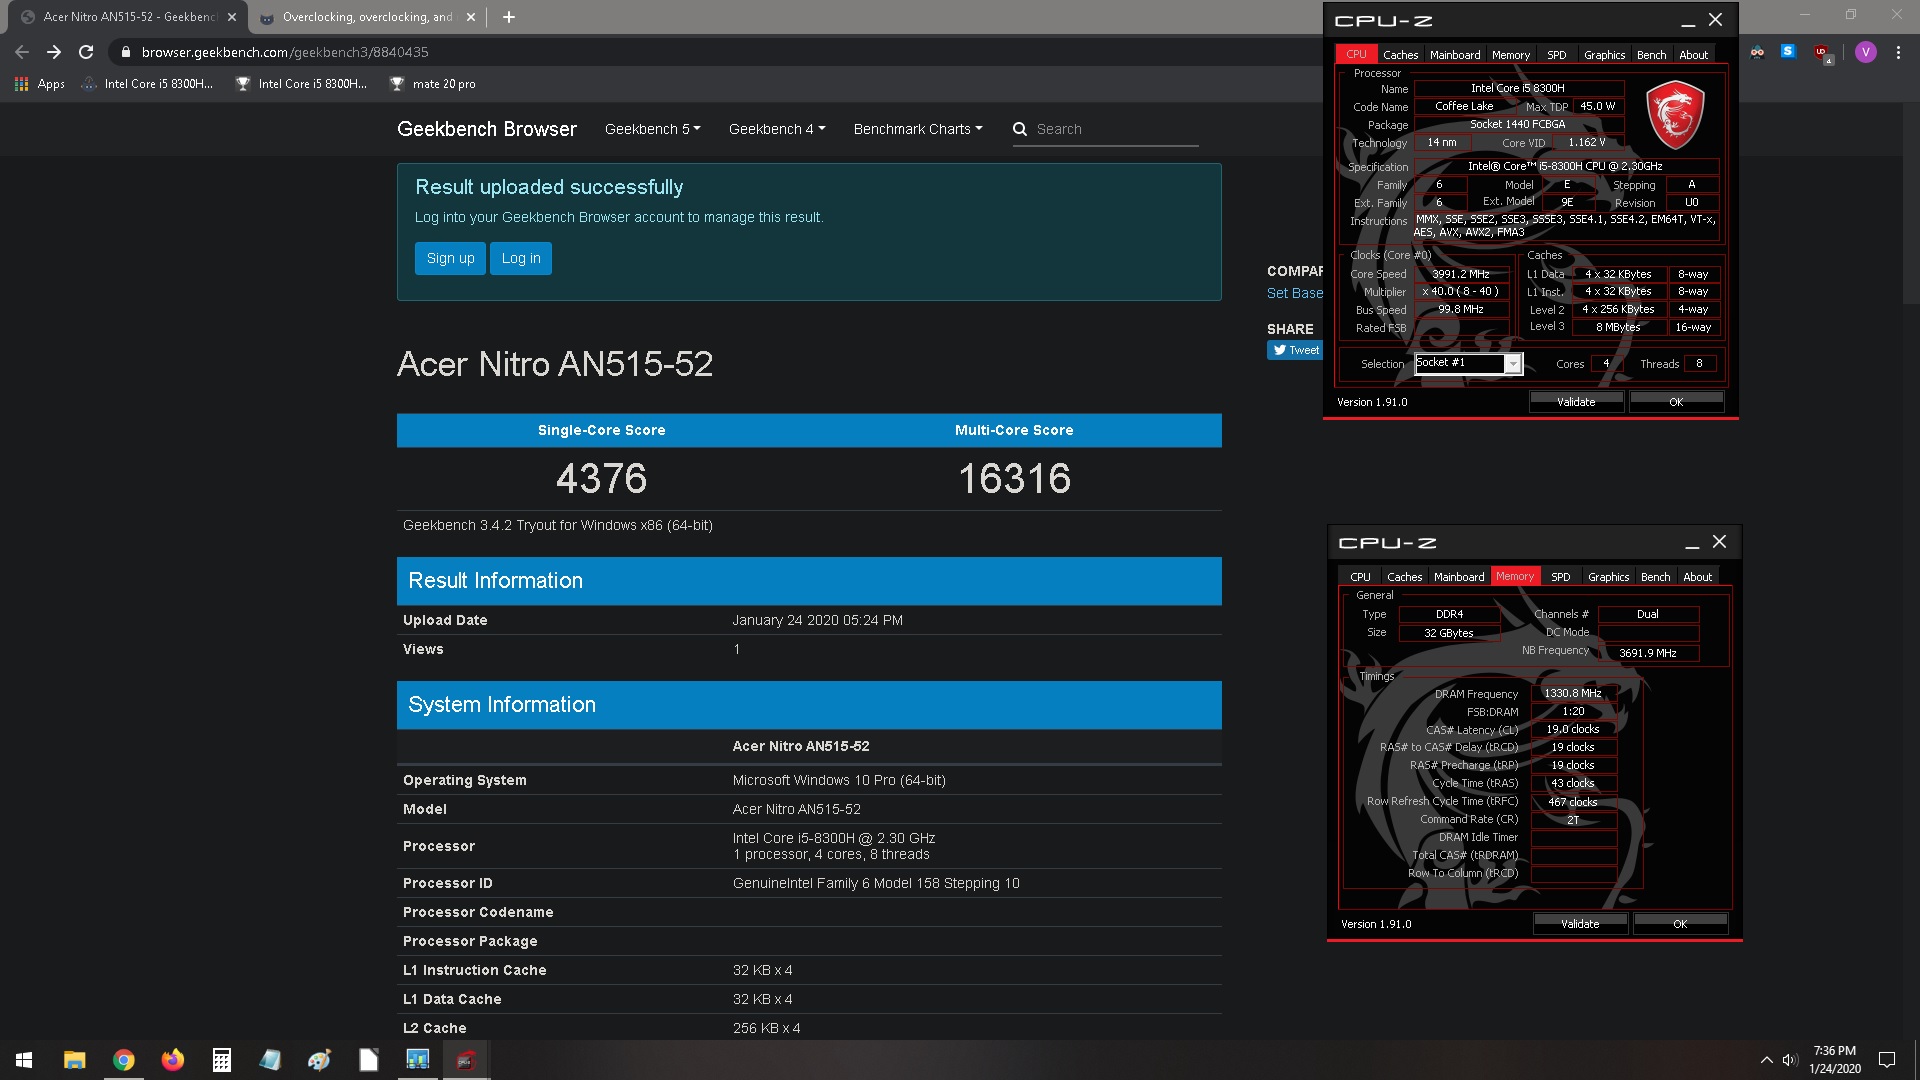Close the Overclocking browser tab
The height and width of the screenshot is (1080, 1920).
[x=471, y=17]
